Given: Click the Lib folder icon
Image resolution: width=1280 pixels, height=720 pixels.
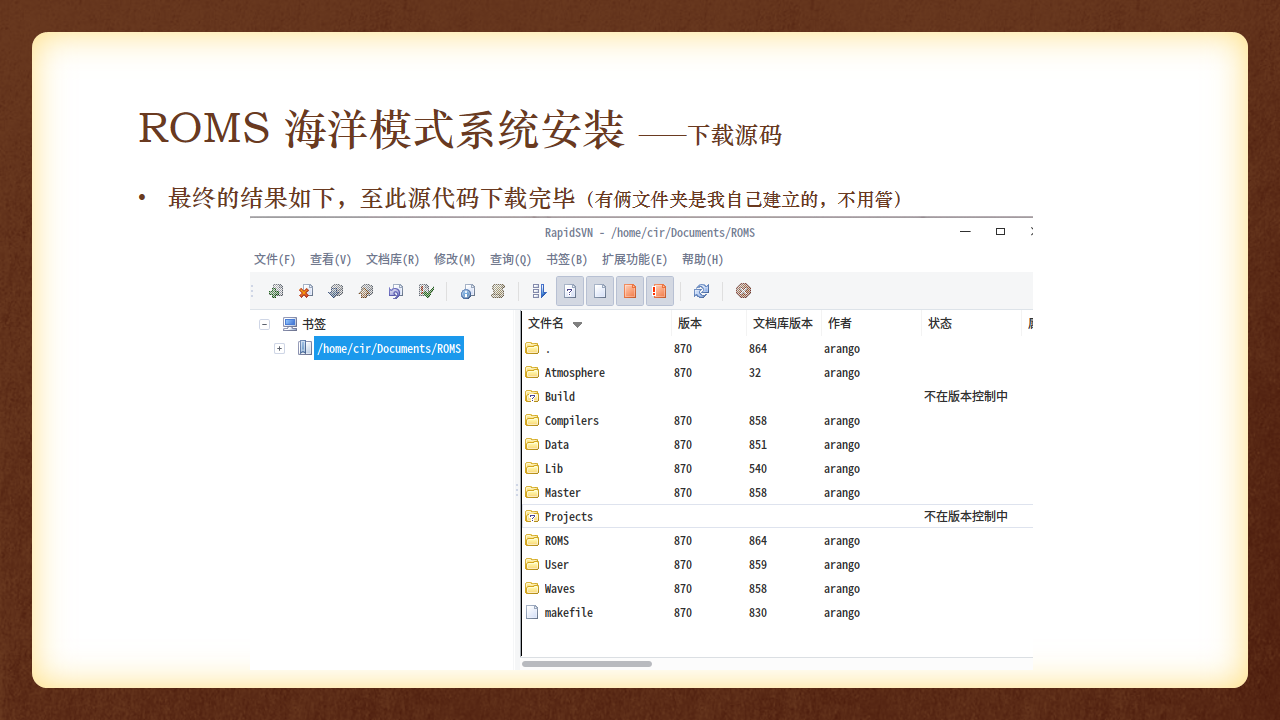Looking at the screenshot, I should pos(532,468).
